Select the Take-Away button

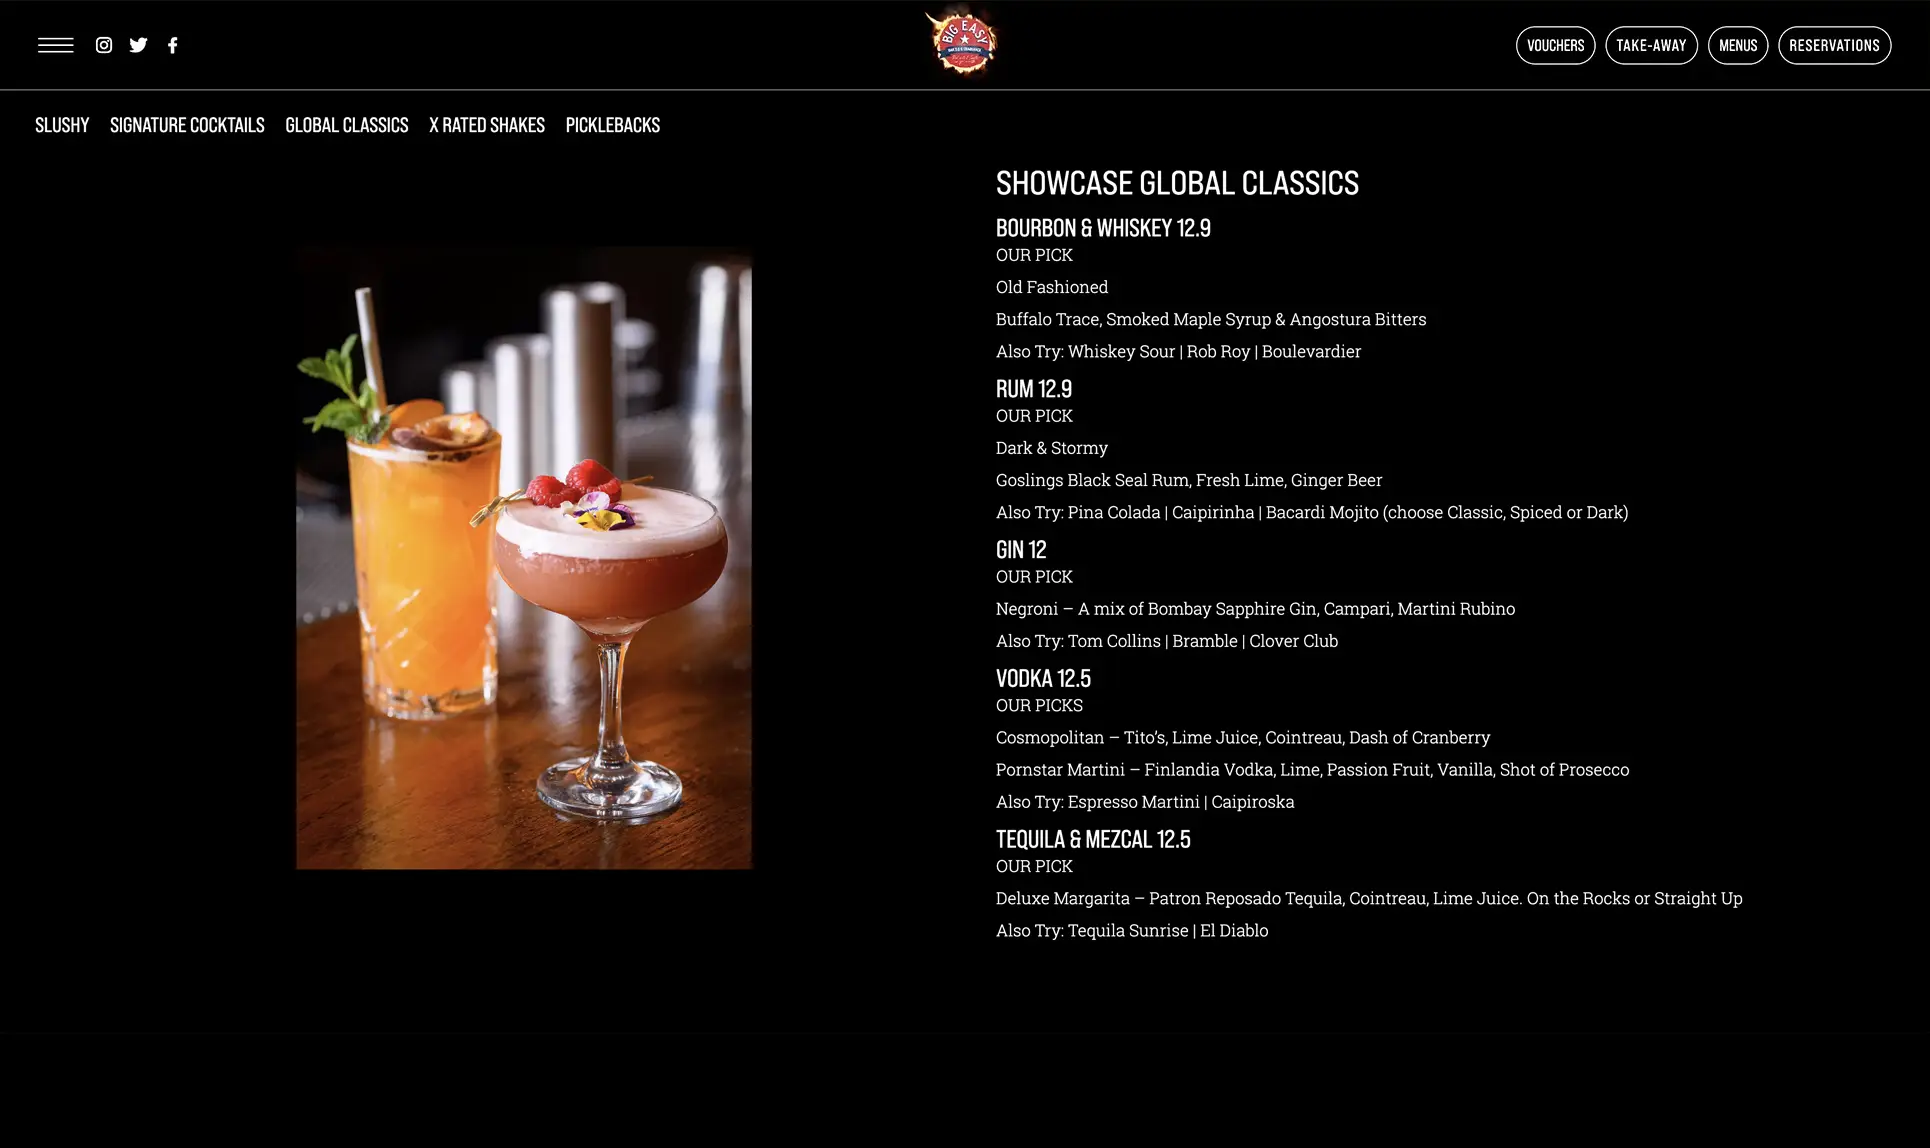pyautogui.click(x=1651, y=45)
